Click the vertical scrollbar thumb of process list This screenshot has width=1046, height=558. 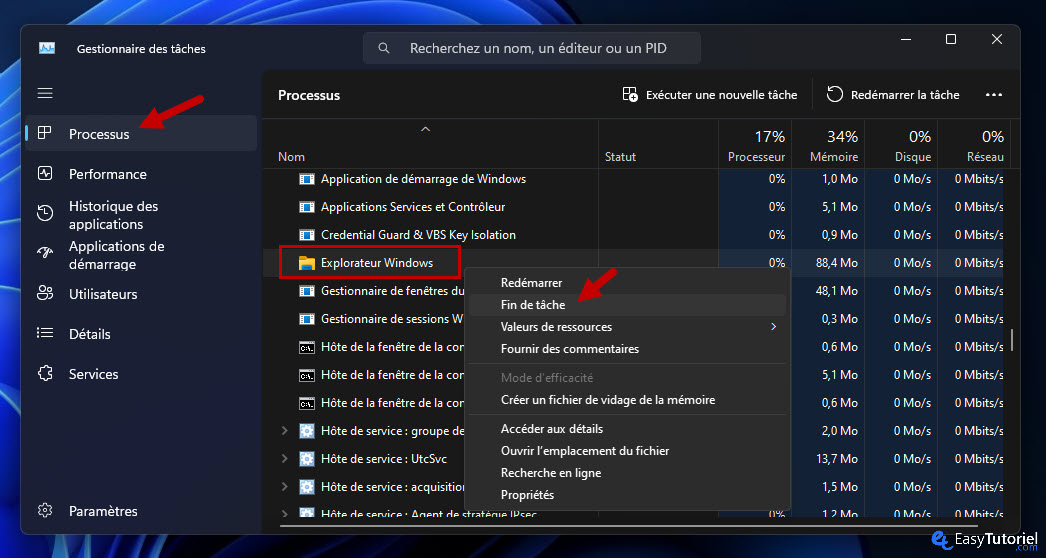click(1013, 339)
